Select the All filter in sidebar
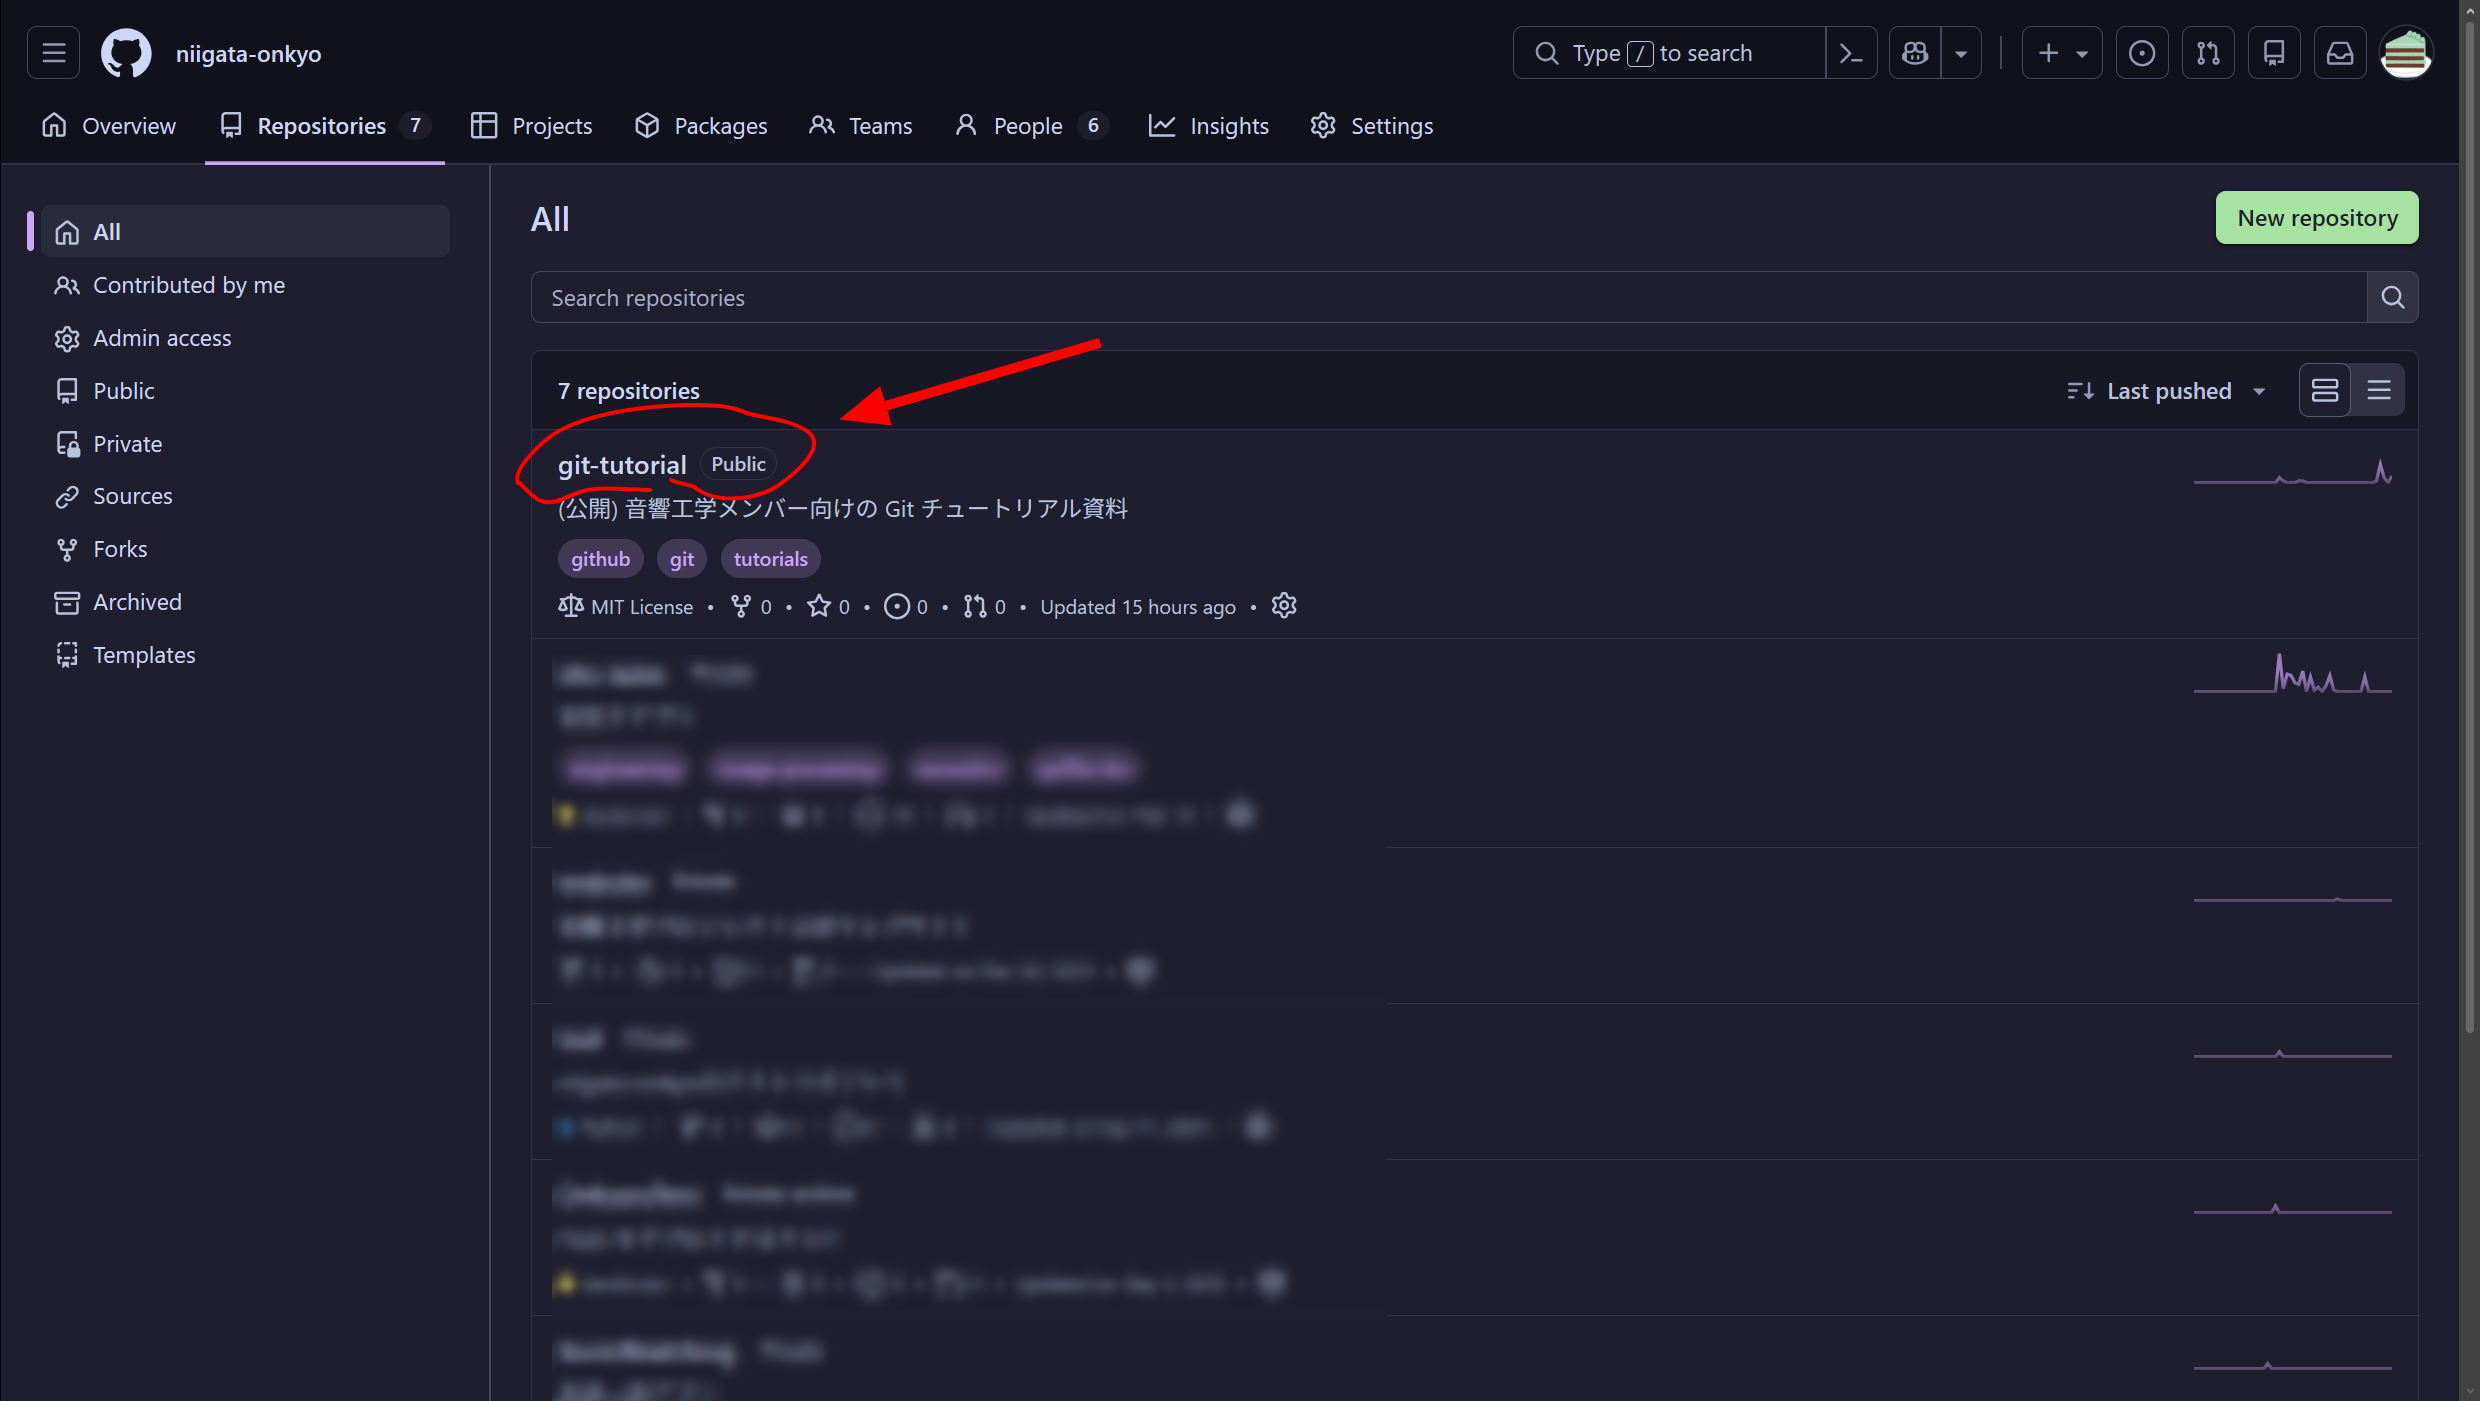 [245, 232]
